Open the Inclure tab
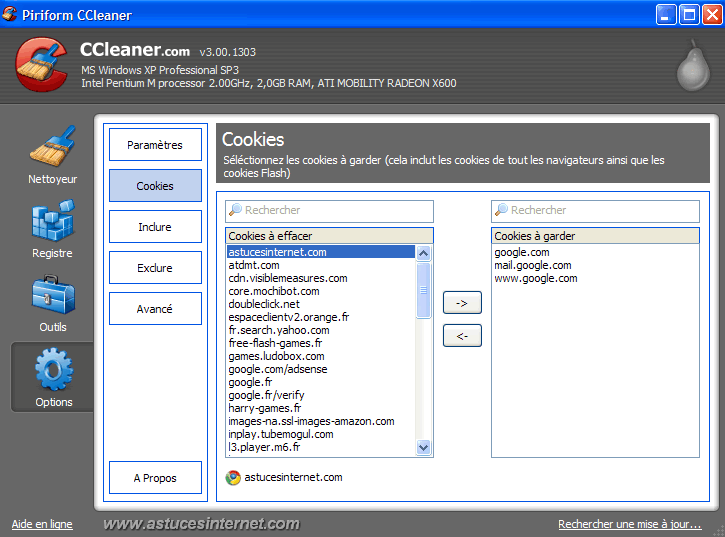This screenshot has height=537, width=725. (x=155, y=227)
